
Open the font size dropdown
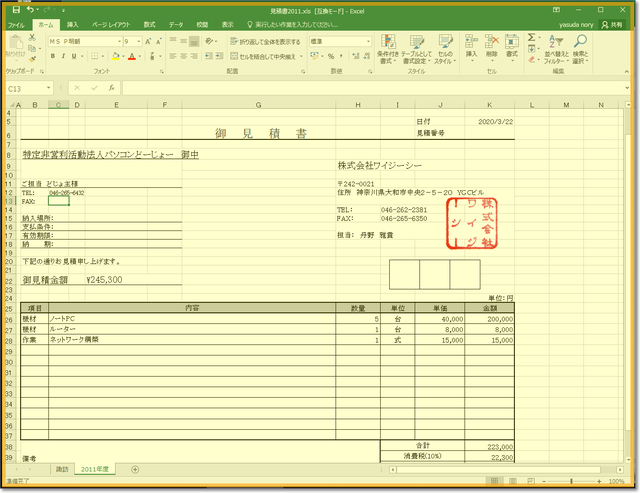click(x=139, y=42)
